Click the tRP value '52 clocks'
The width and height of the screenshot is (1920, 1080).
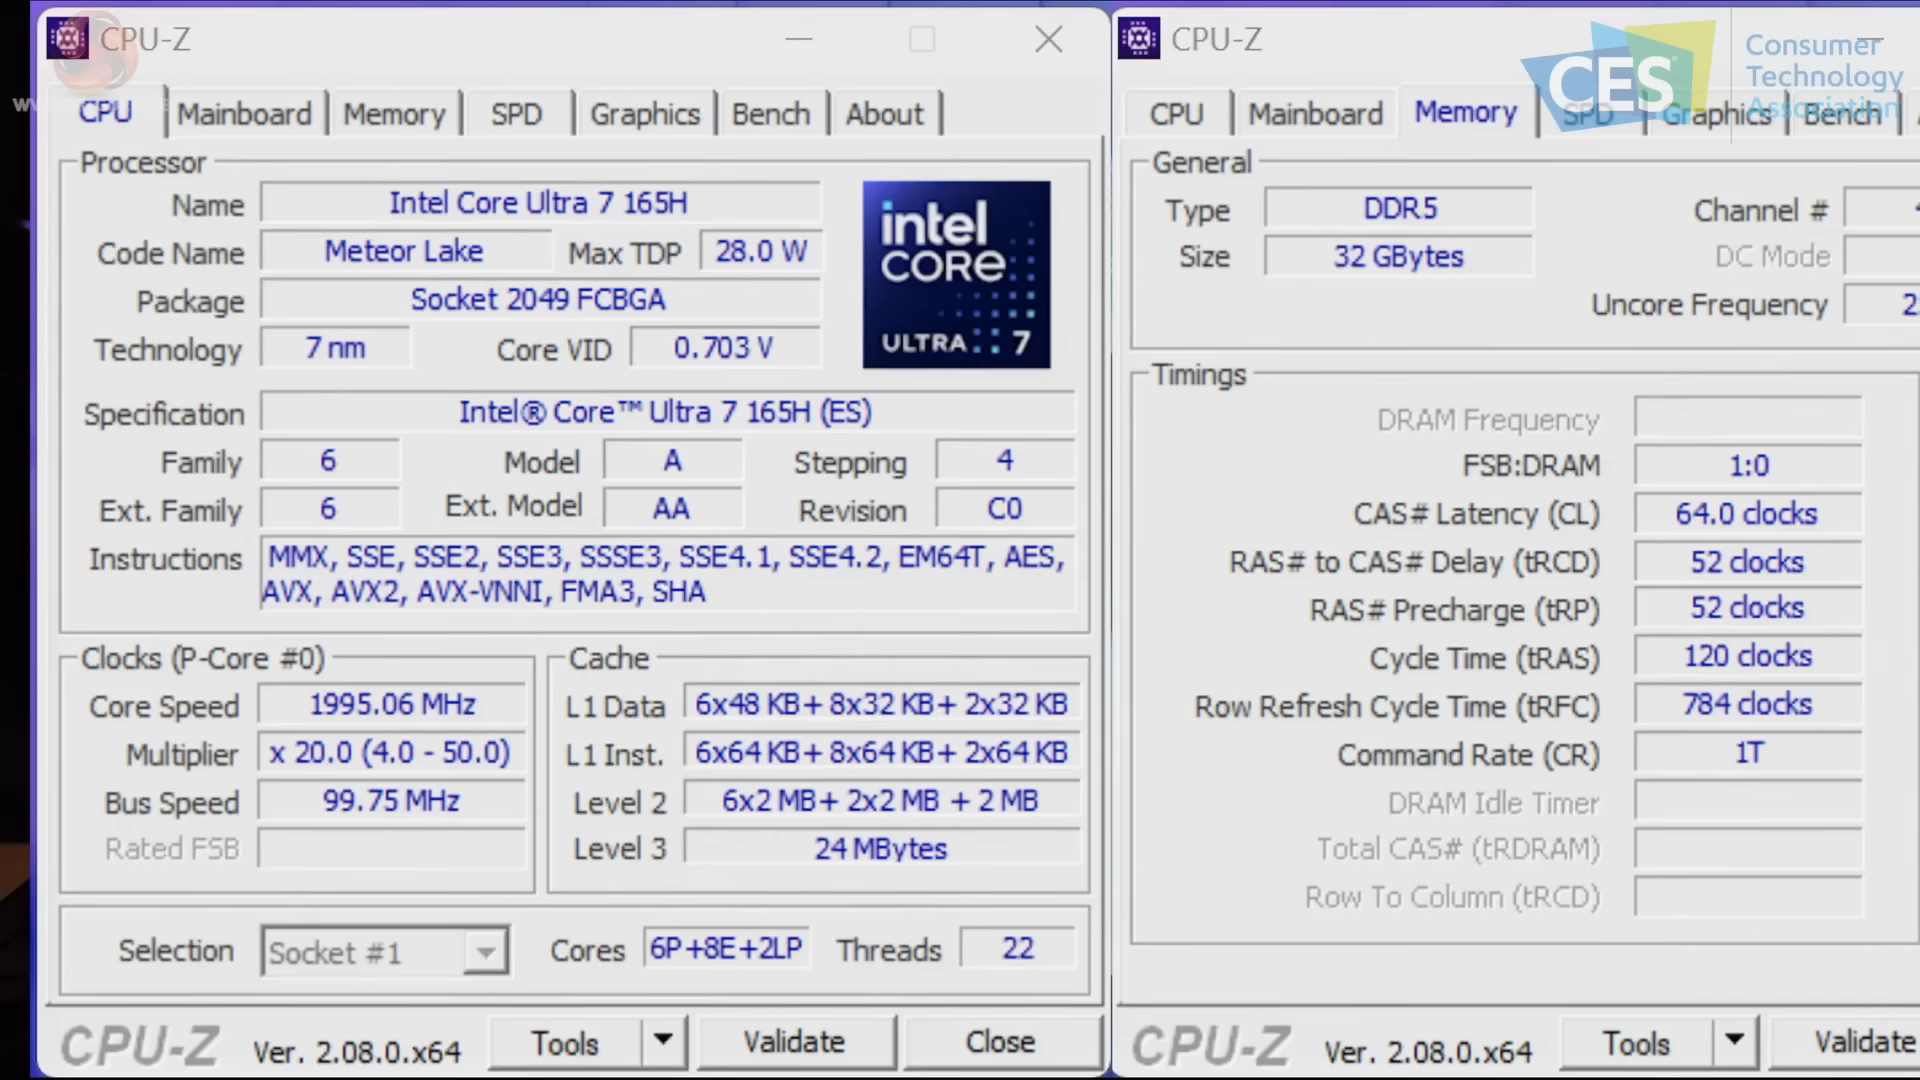1749,608
